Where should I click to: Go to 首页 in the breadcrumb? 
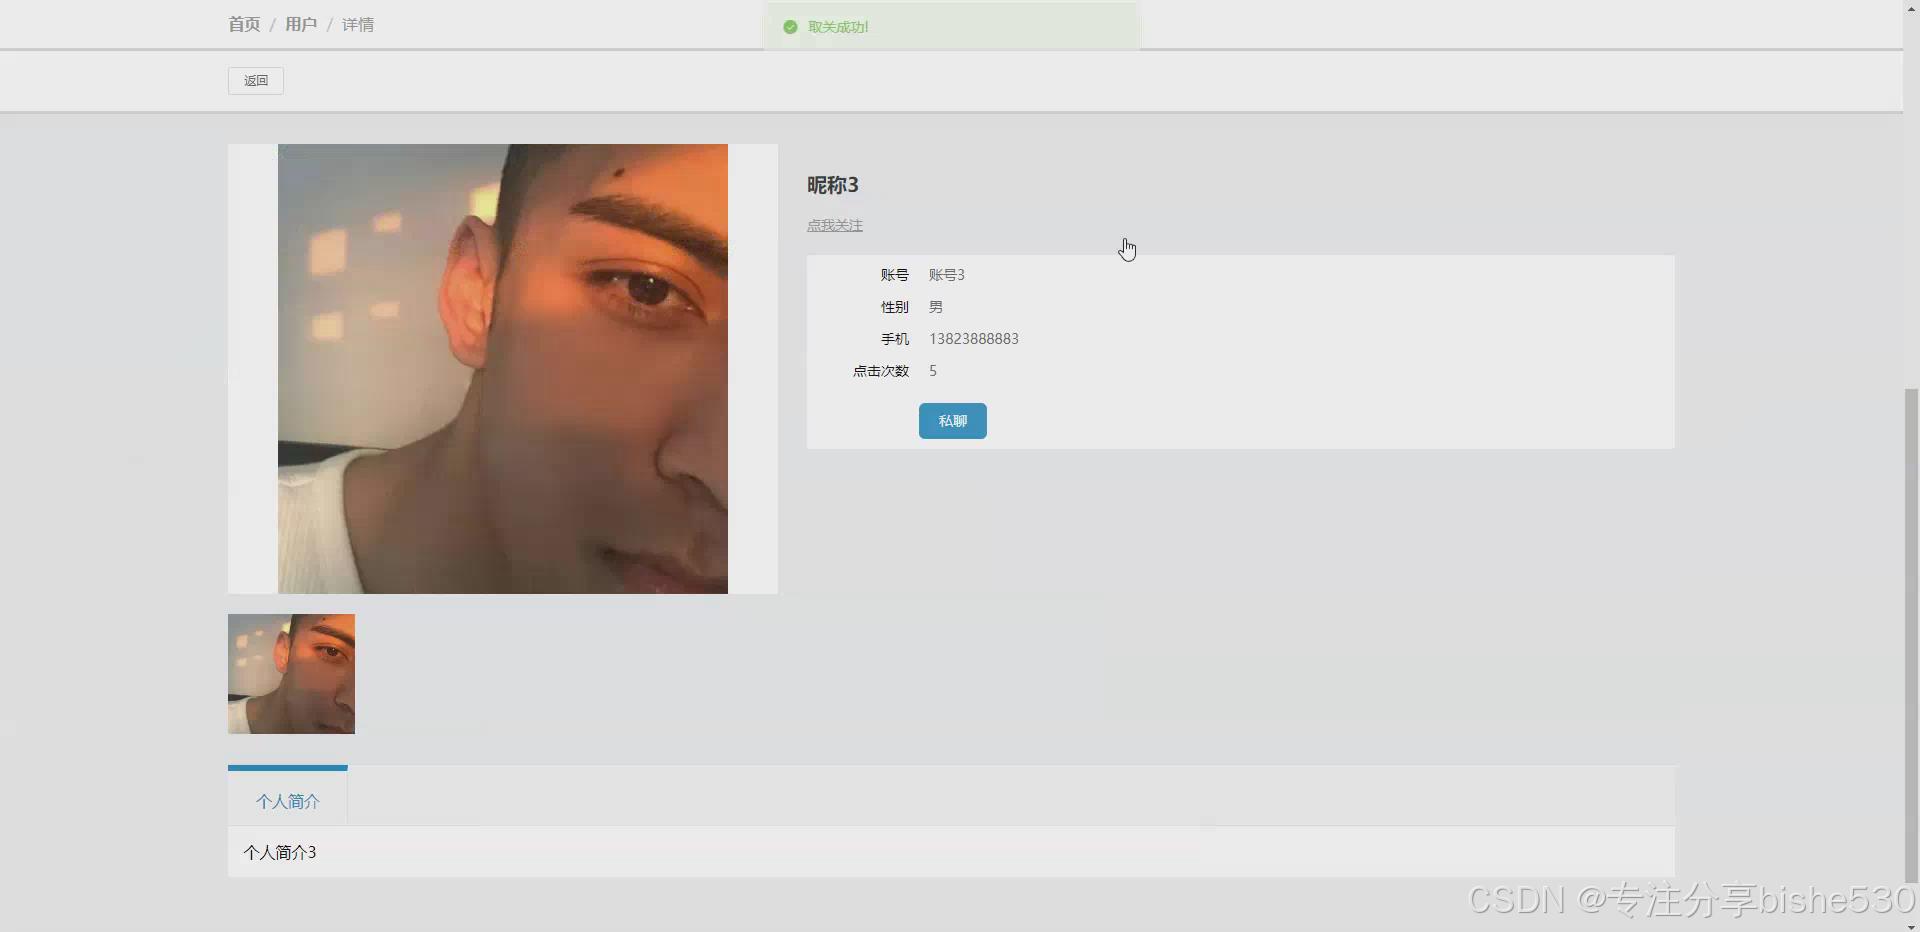[x=244, y=24]
